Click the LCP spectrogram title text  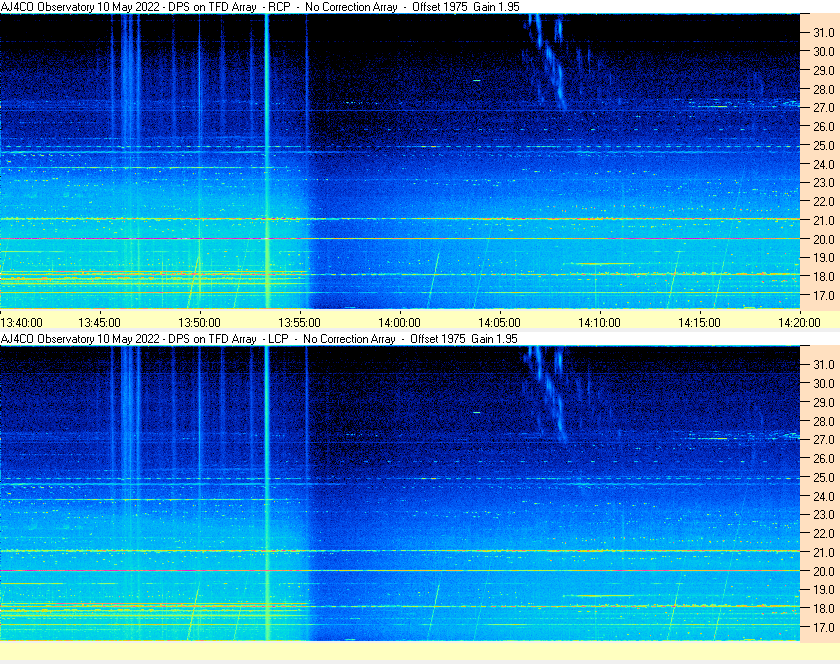(x=259, y=339)
